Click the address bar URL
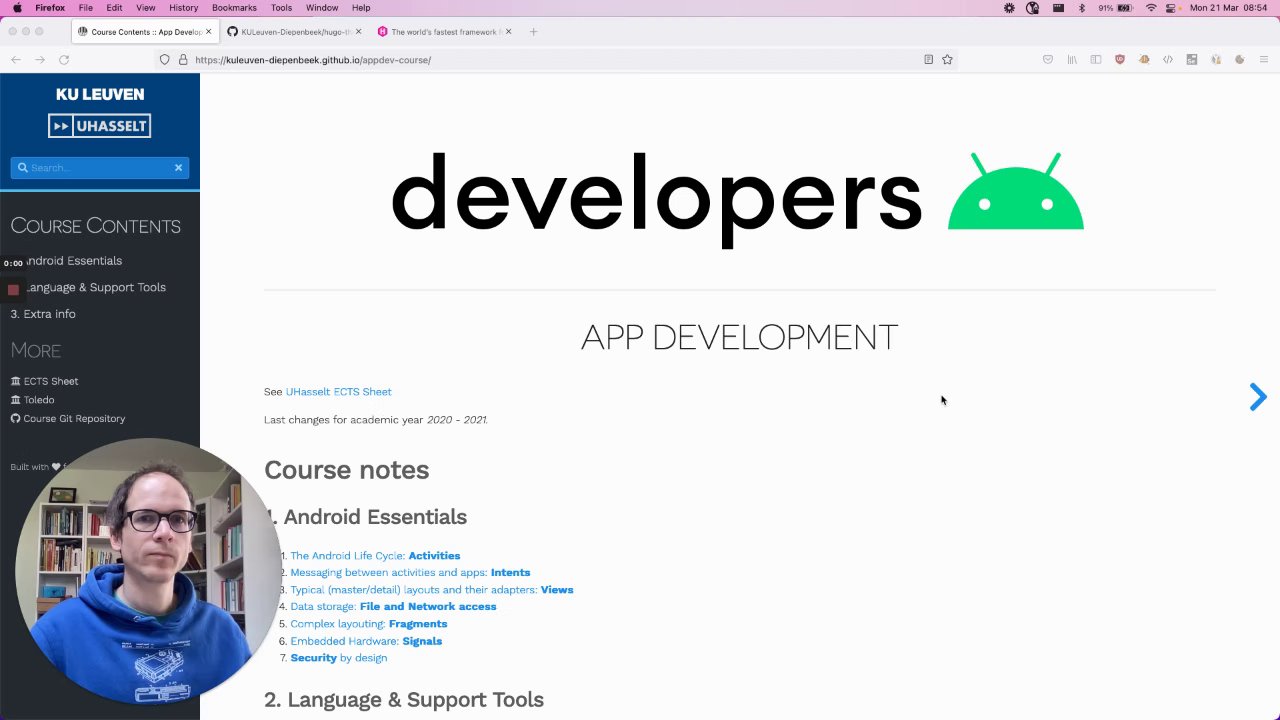 313,60
